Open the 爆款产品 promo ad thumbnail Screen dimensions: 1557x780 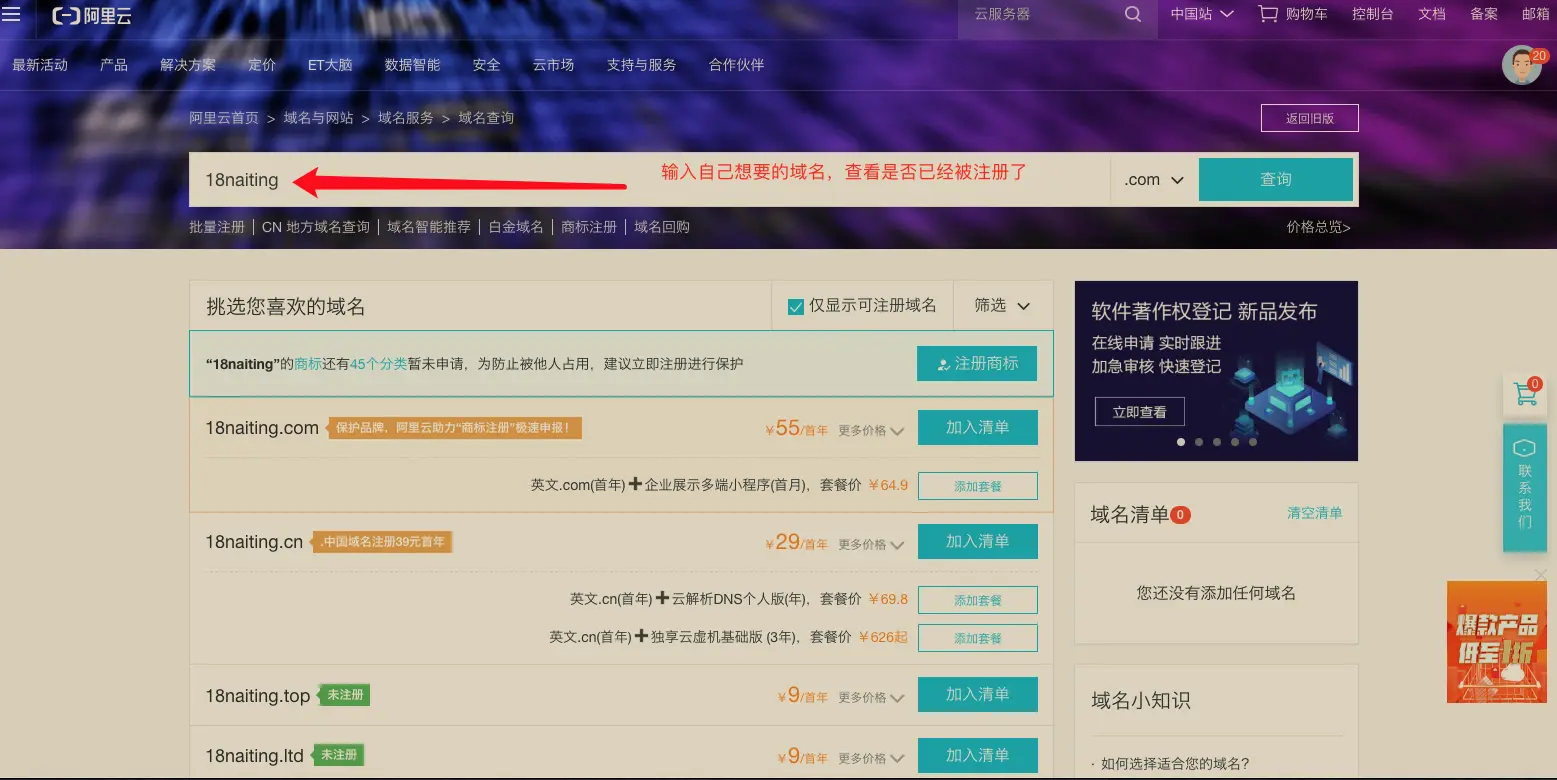1496,642
